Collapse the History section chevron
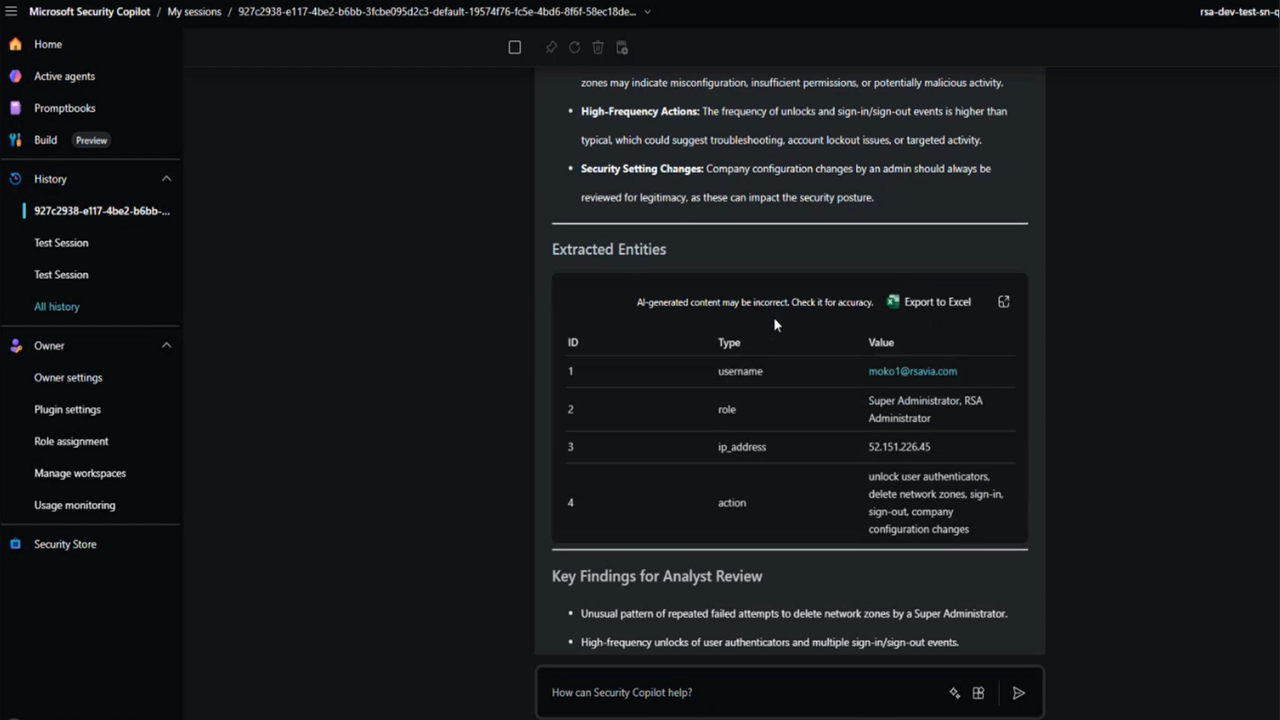1280x720 pixels. [166, 179]
